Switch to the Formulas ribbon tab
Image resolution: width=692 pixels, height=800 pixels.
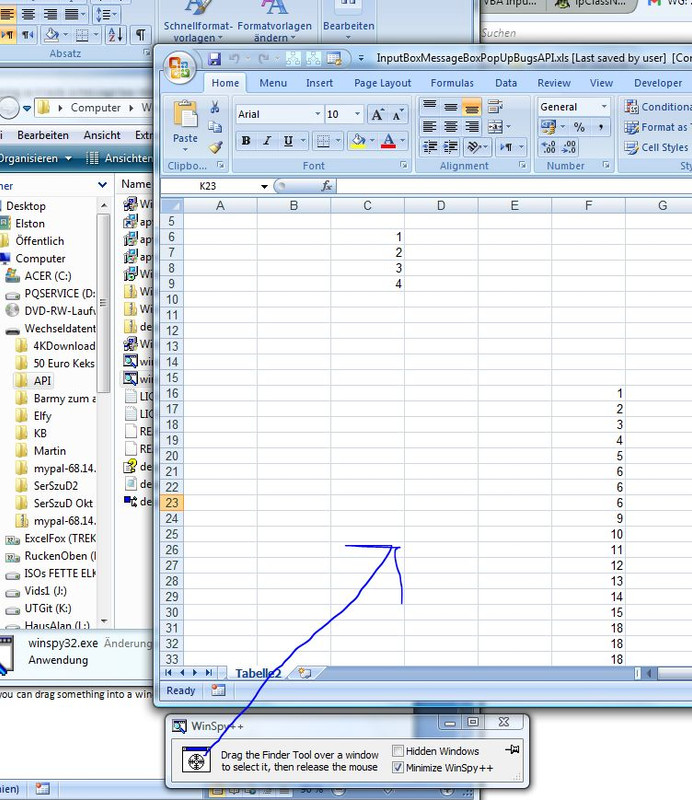click(x=452, y=83)
